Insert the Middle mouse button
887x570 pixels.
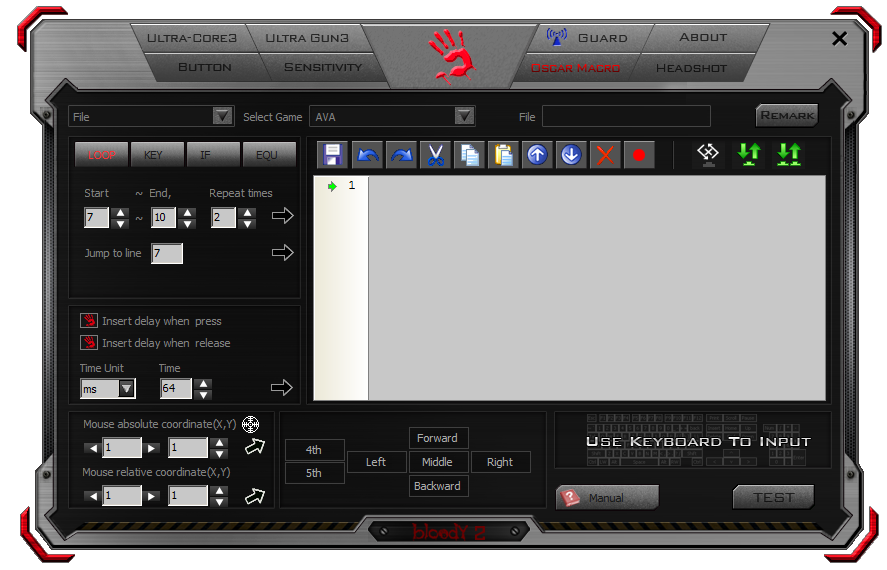click(x=438, y=462)
